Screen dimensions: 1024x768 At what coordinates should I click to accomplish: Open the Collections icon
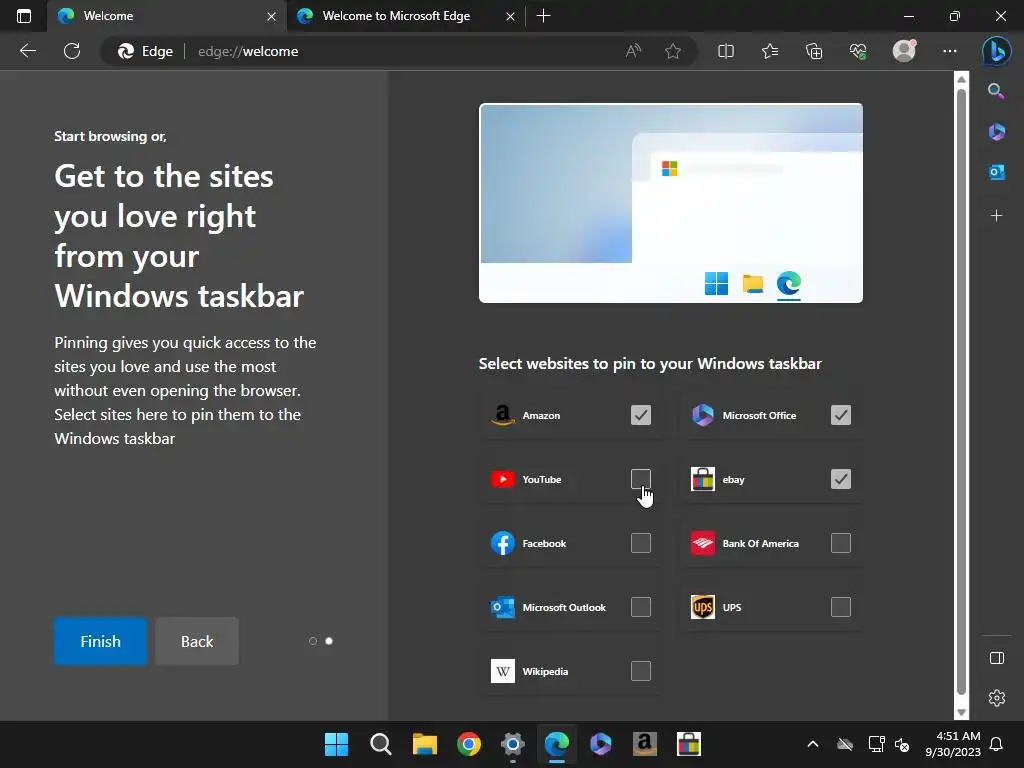(x=814, y=51)
